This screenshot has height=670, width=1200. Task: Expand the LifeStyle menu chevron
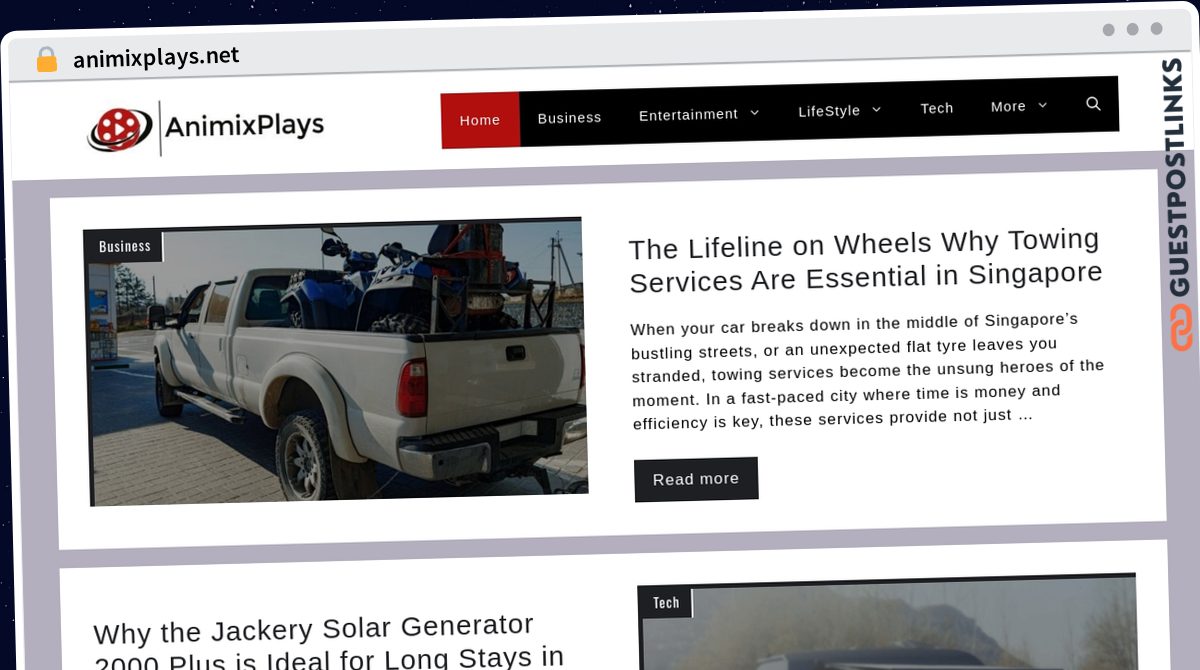coord(876,109)
